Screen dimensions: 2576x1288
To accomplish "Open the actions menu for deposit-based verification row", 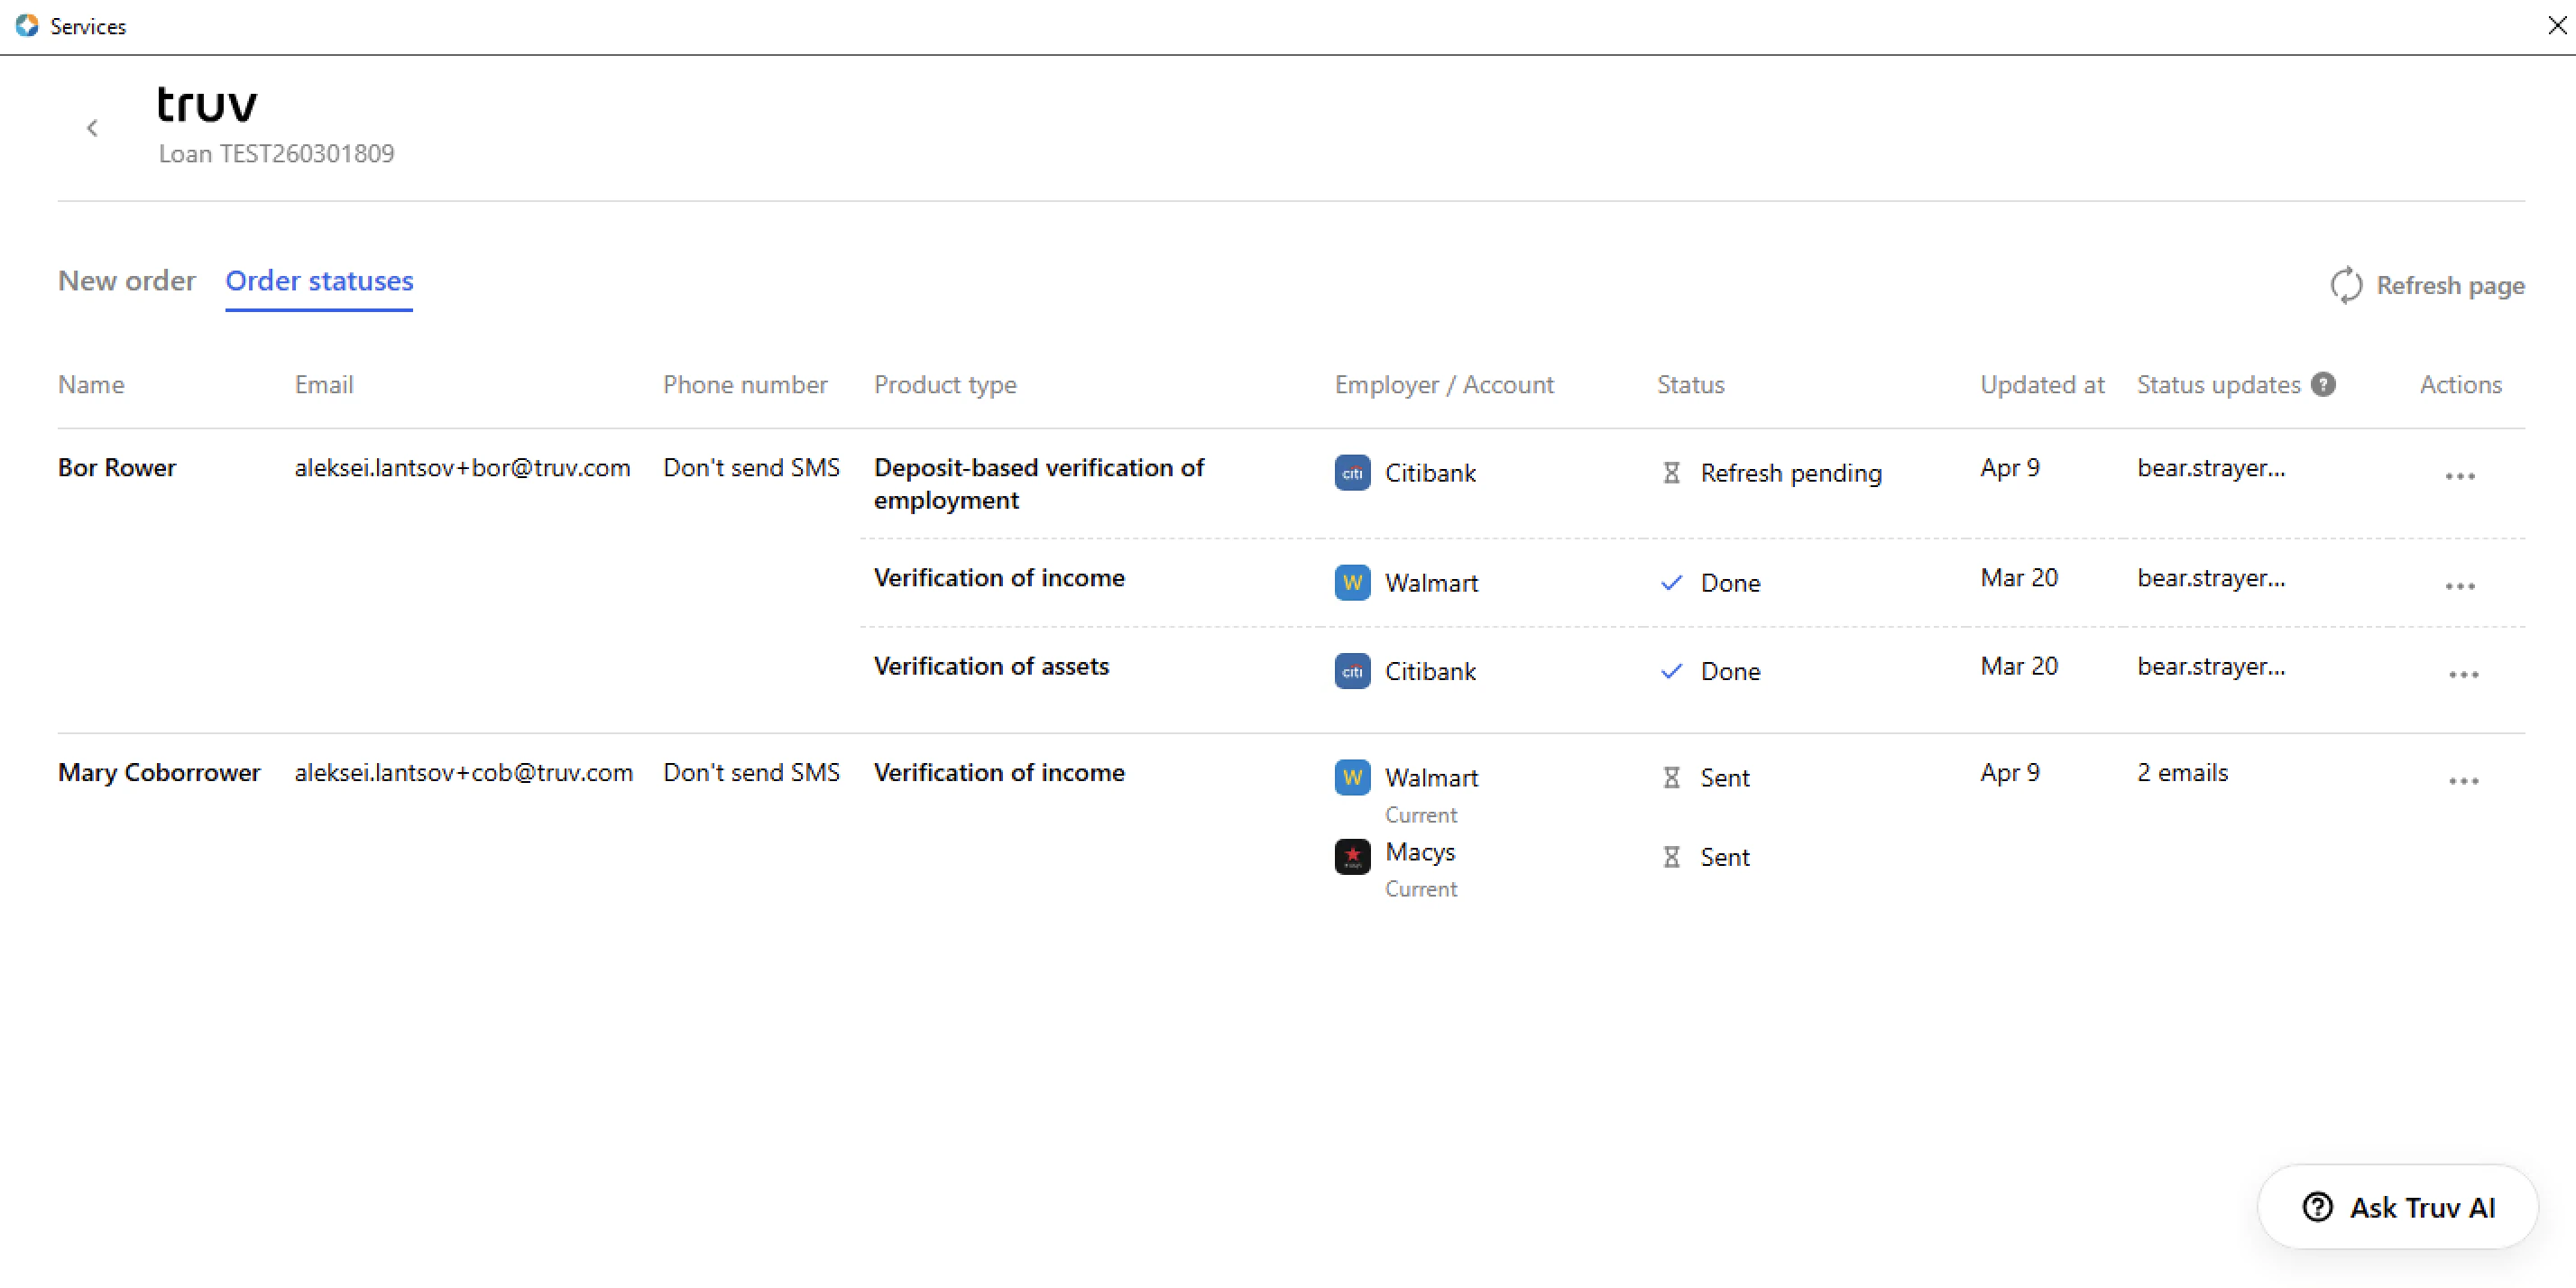I will coord(2461,475).
